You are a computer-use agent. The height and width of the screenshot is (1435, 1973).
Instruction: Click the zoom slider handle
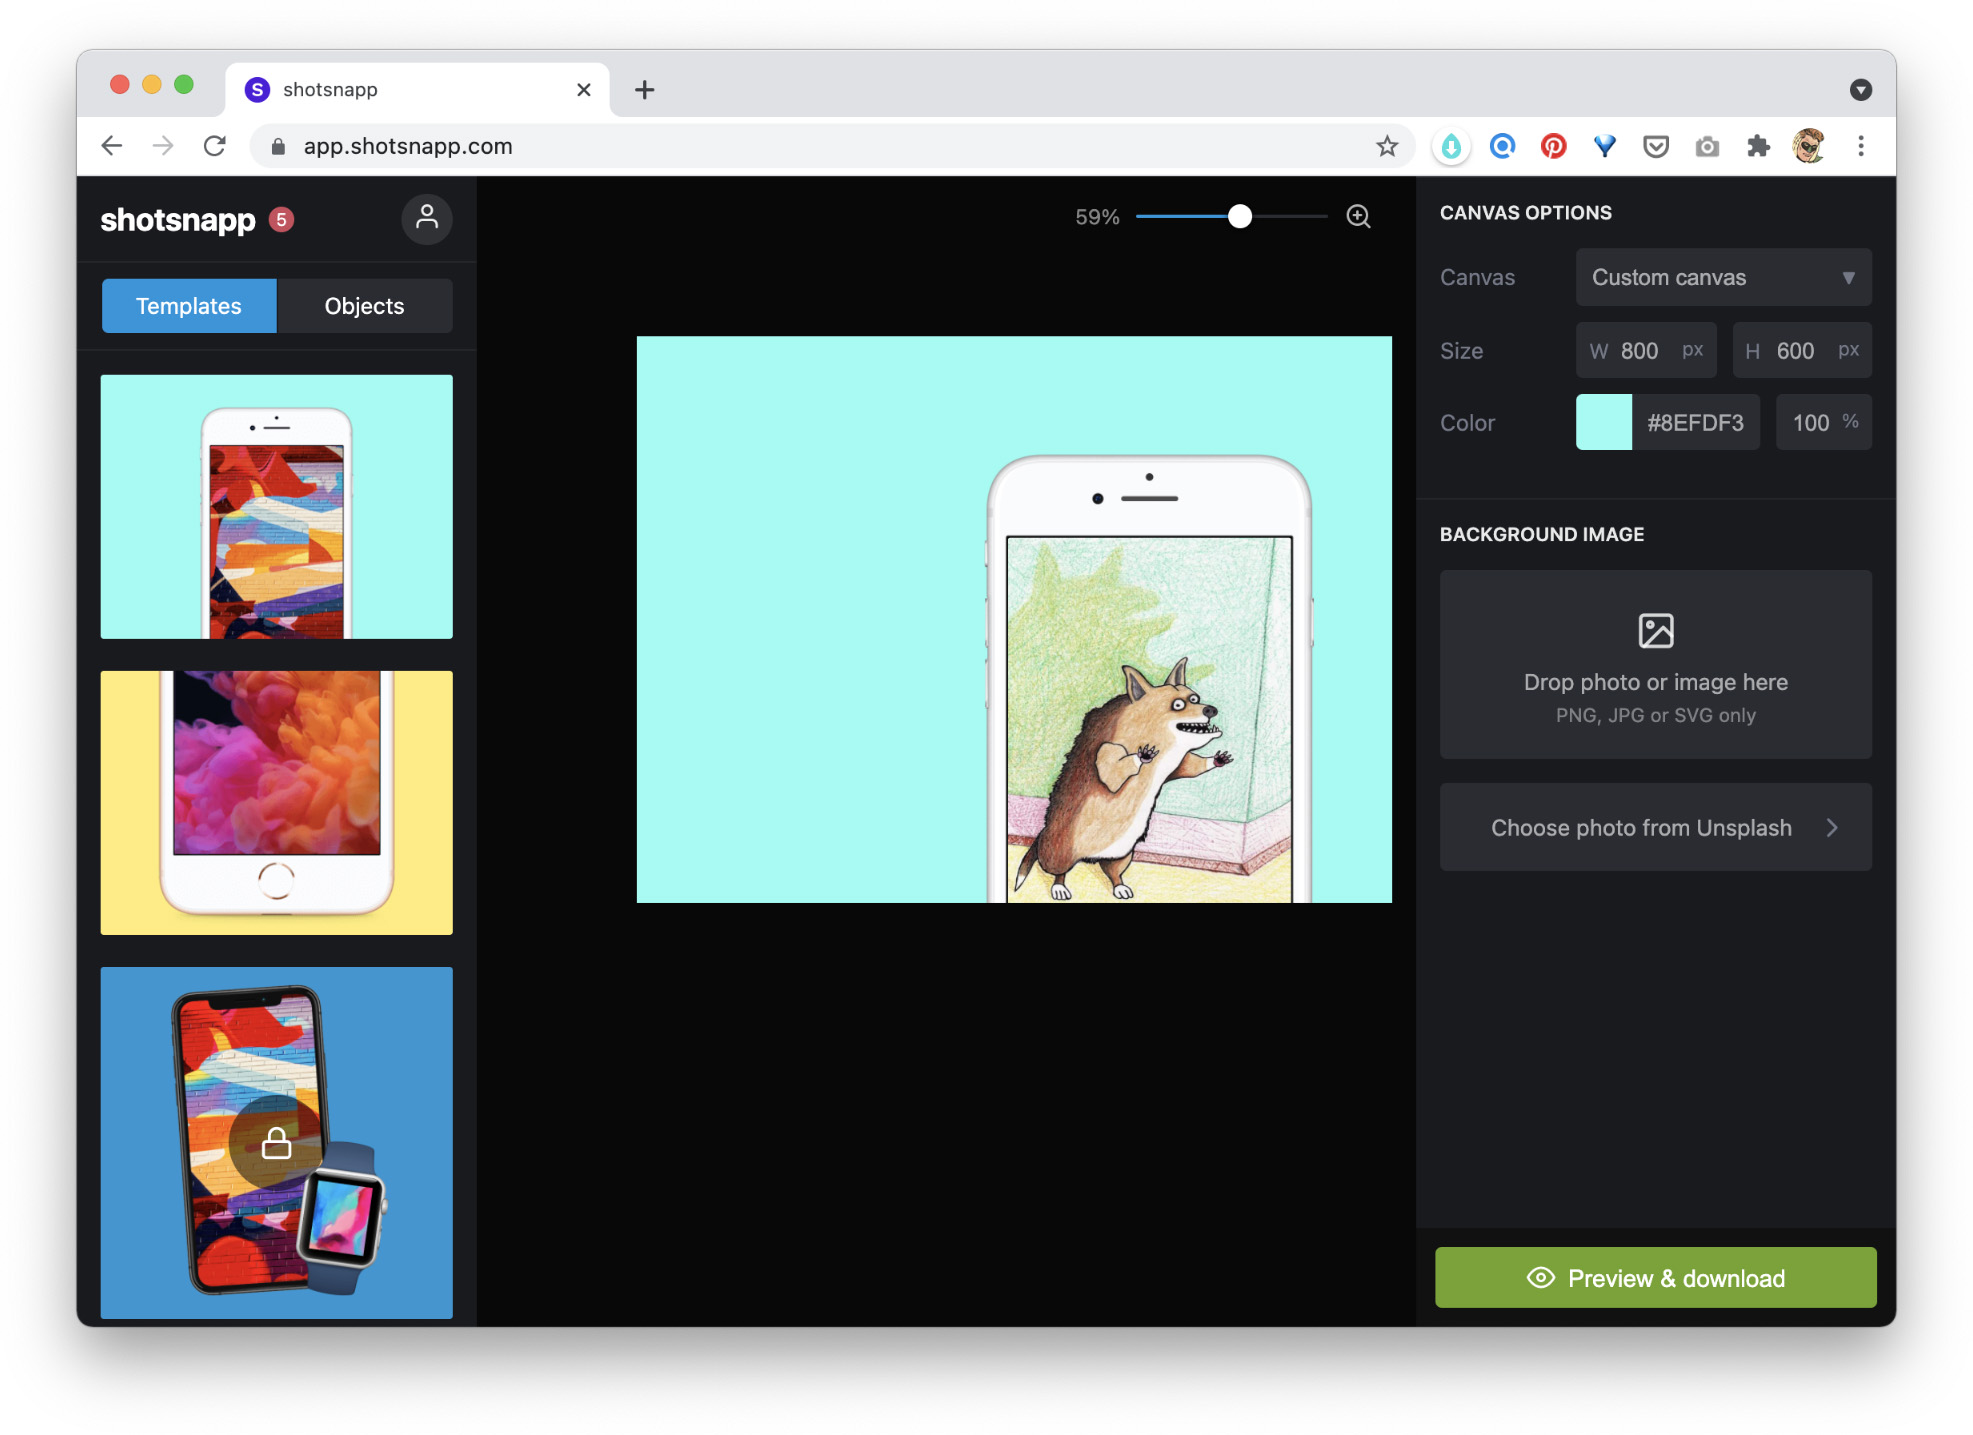pyautogui.click(x=1240, y=216)
